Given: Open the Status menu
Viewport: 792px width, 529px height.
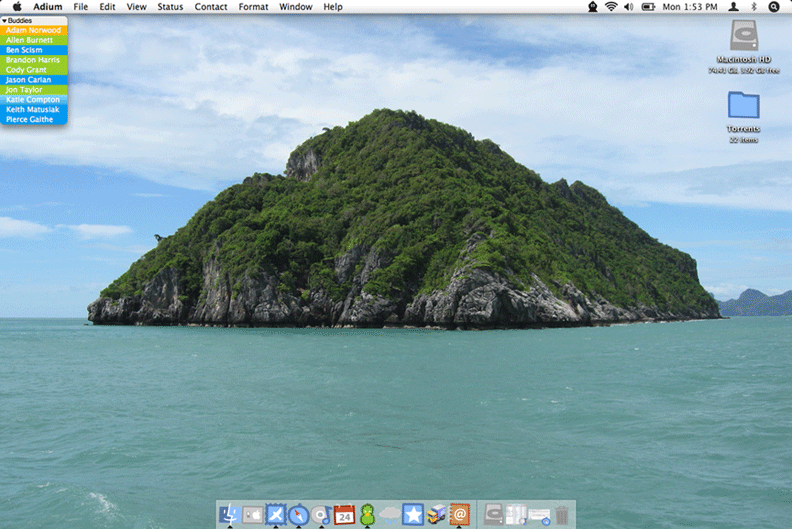Looking at the screenshot, I should point(170,7).
